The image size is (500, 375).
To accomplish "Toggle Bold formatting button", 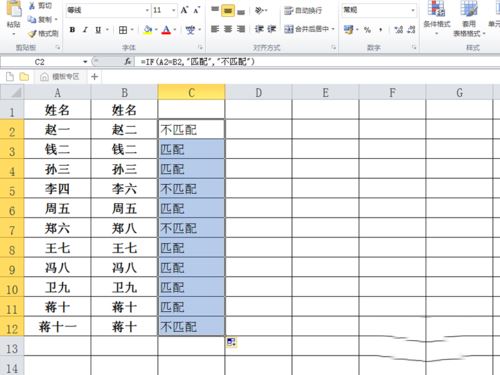I will [x=72, y=30].
